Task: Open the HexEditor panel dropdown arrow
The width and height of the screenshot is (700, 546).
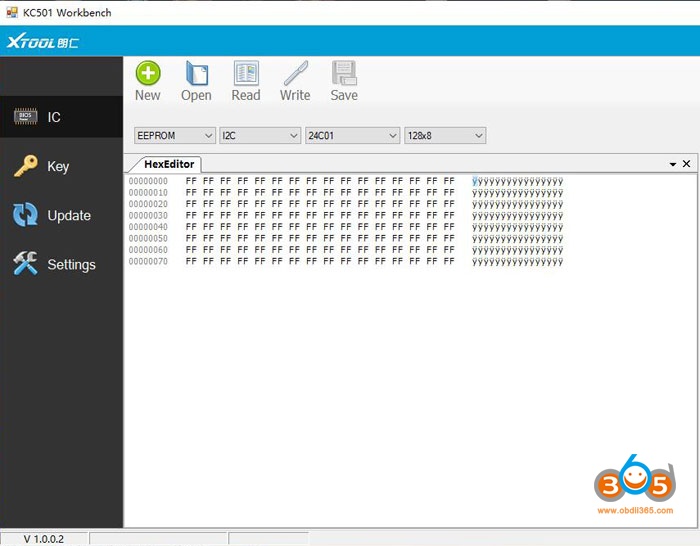Action: pos(672,164)
